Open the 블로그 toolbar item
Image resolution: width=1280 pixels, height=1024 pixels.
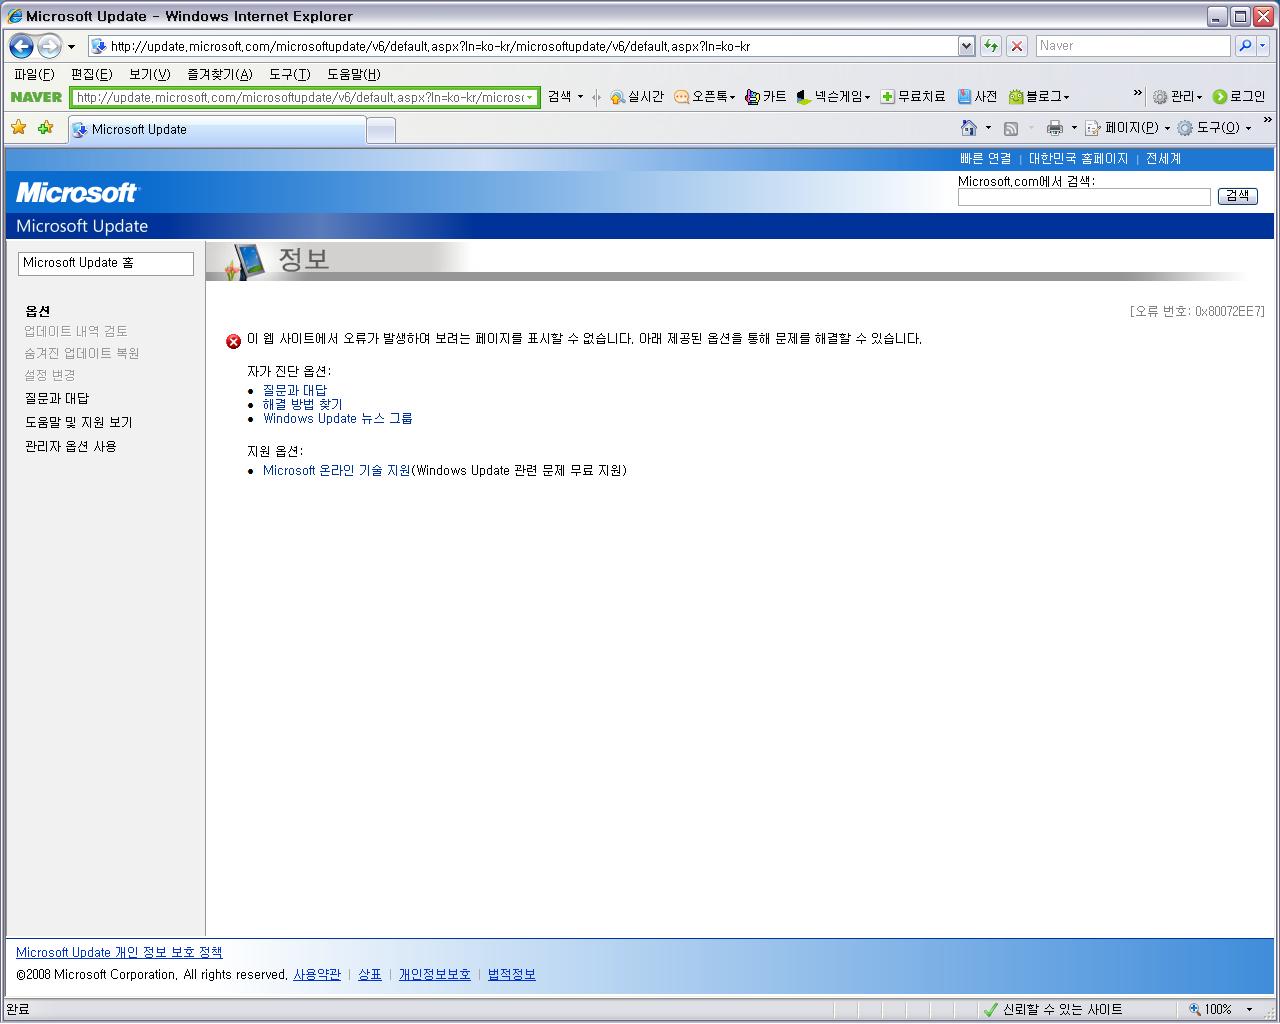coord(1039,97)
